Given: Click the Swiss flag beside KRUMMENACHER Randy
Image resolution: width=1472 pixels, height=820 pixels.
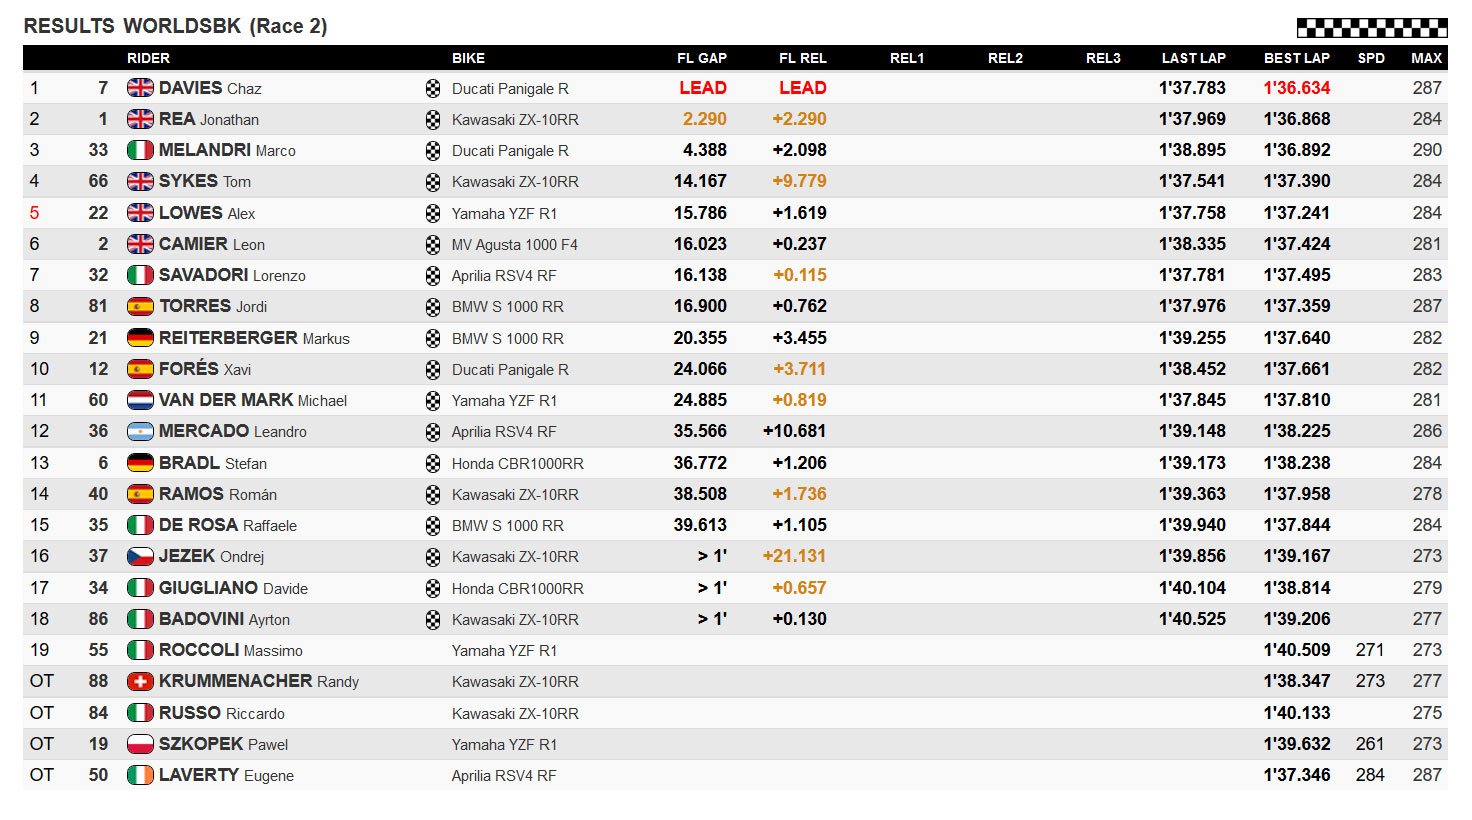Looking at the screenshot, I should (x=140, y=681).
